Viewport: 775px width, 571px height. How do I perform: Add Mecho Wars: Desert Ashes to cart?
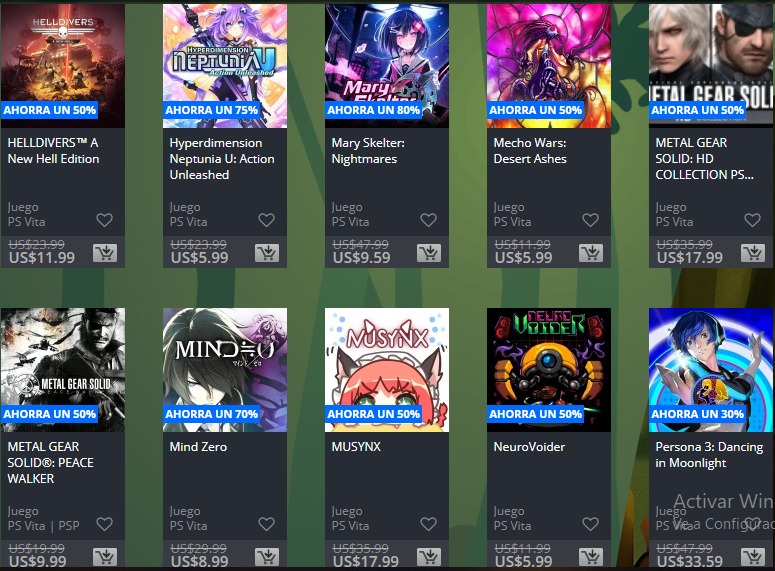pyautogui.click(x=591, y=253)
